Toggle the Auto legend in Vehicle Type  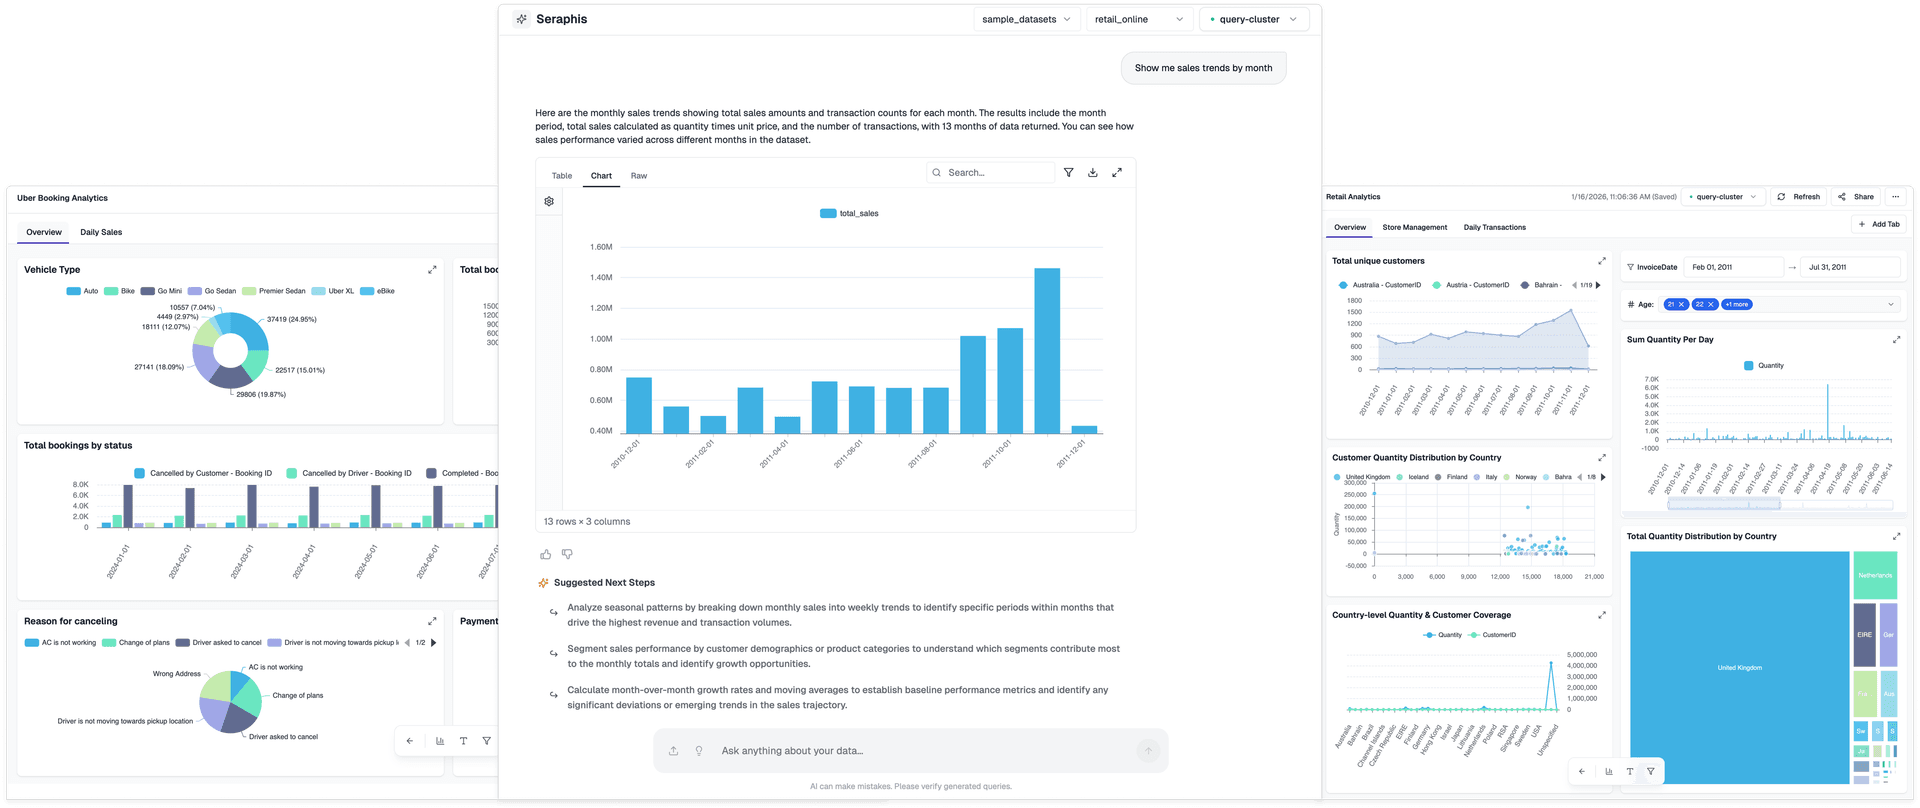point(83,291)
